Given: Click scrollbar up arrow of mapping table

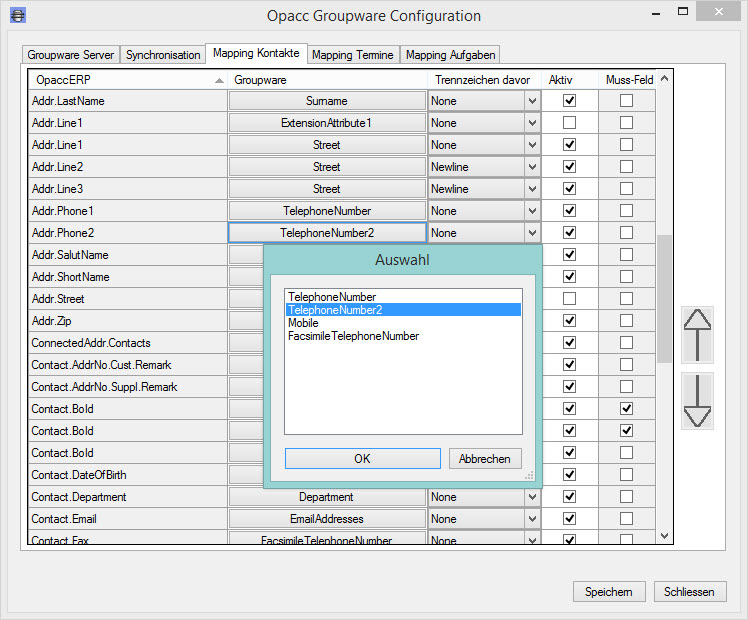Looking at the screenshot, I should [x=665, y=79].
